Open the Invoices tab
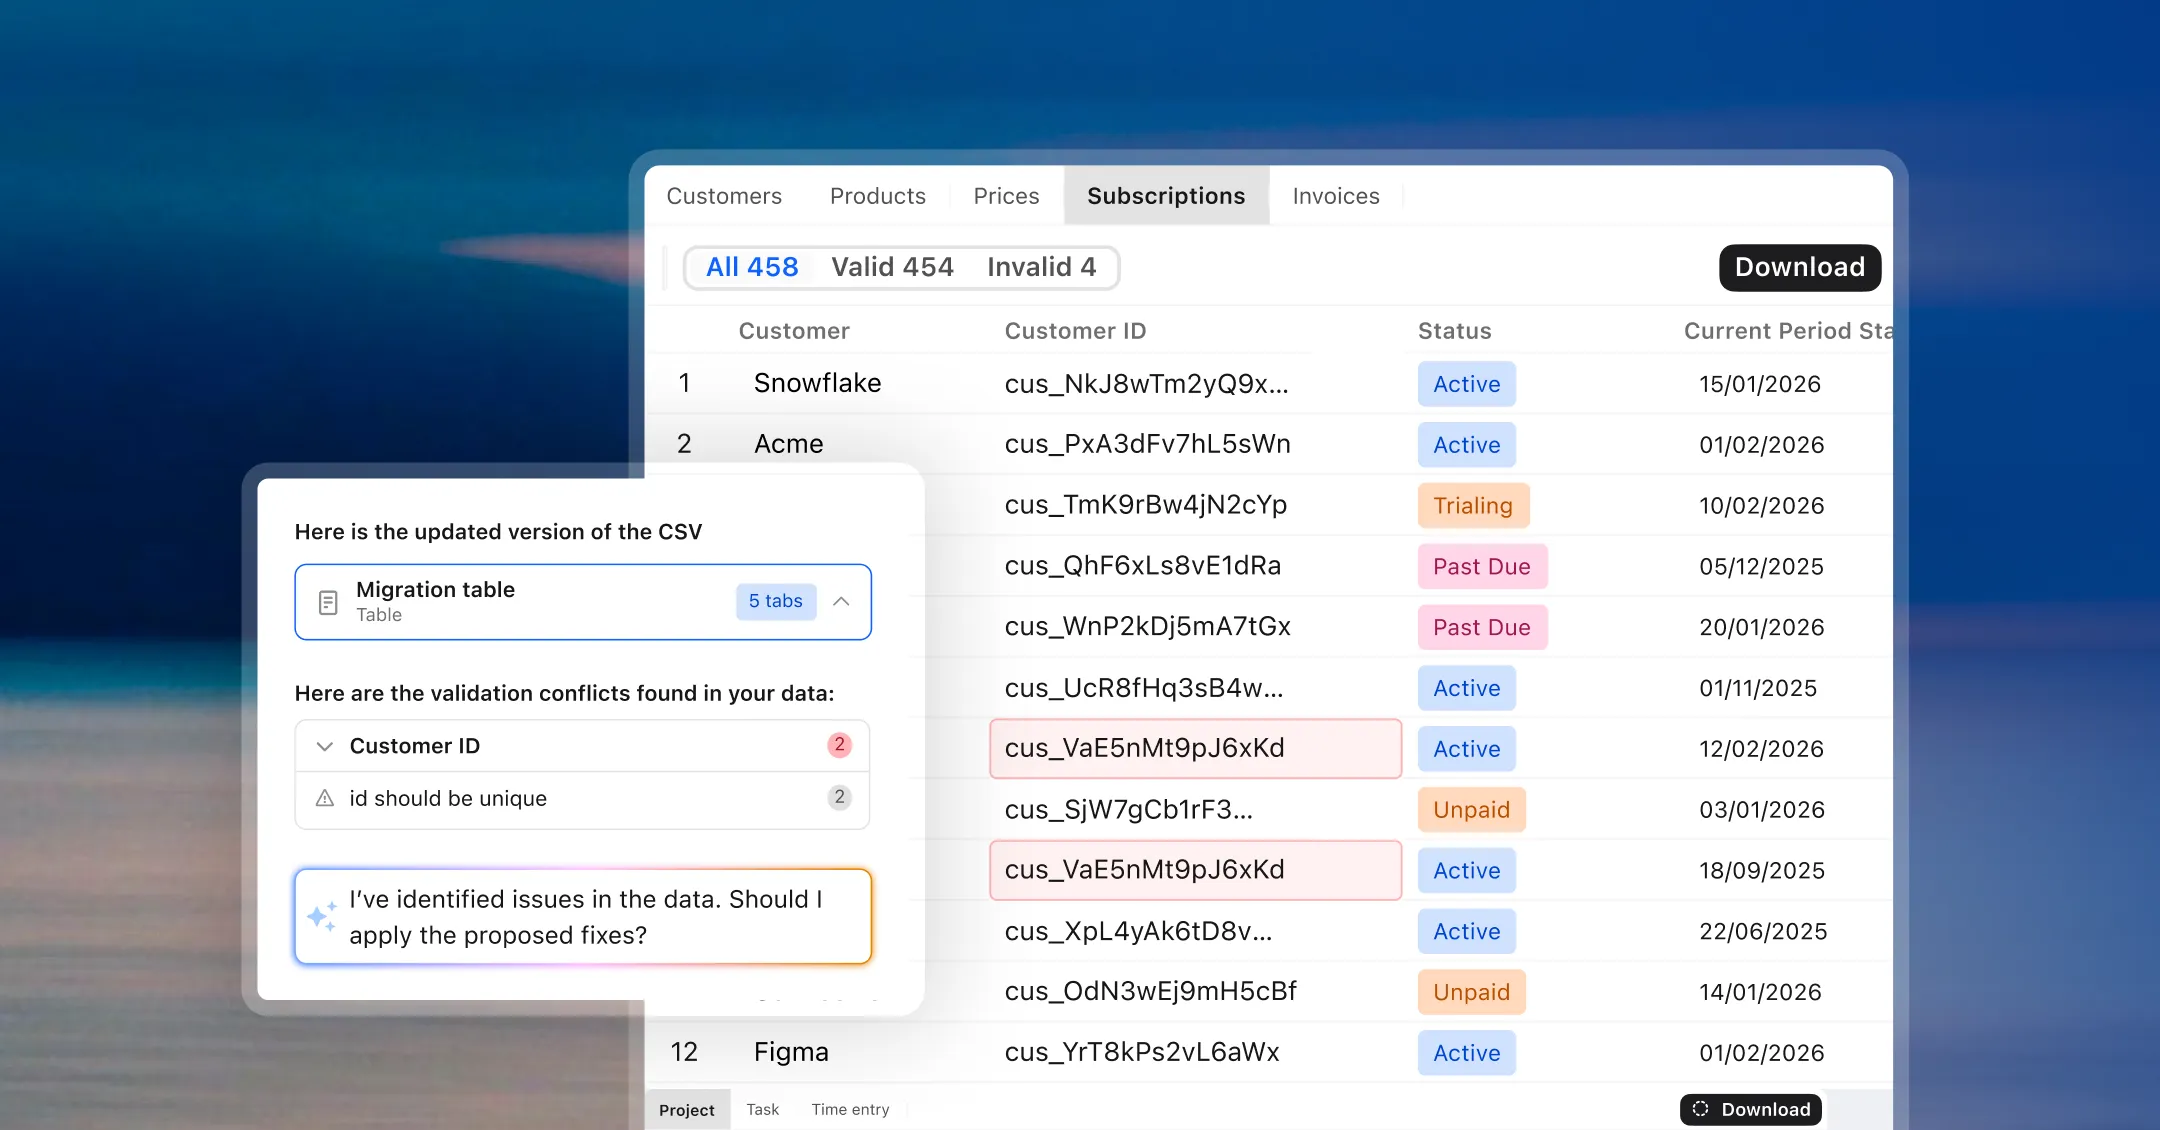 pos(1335,196)
